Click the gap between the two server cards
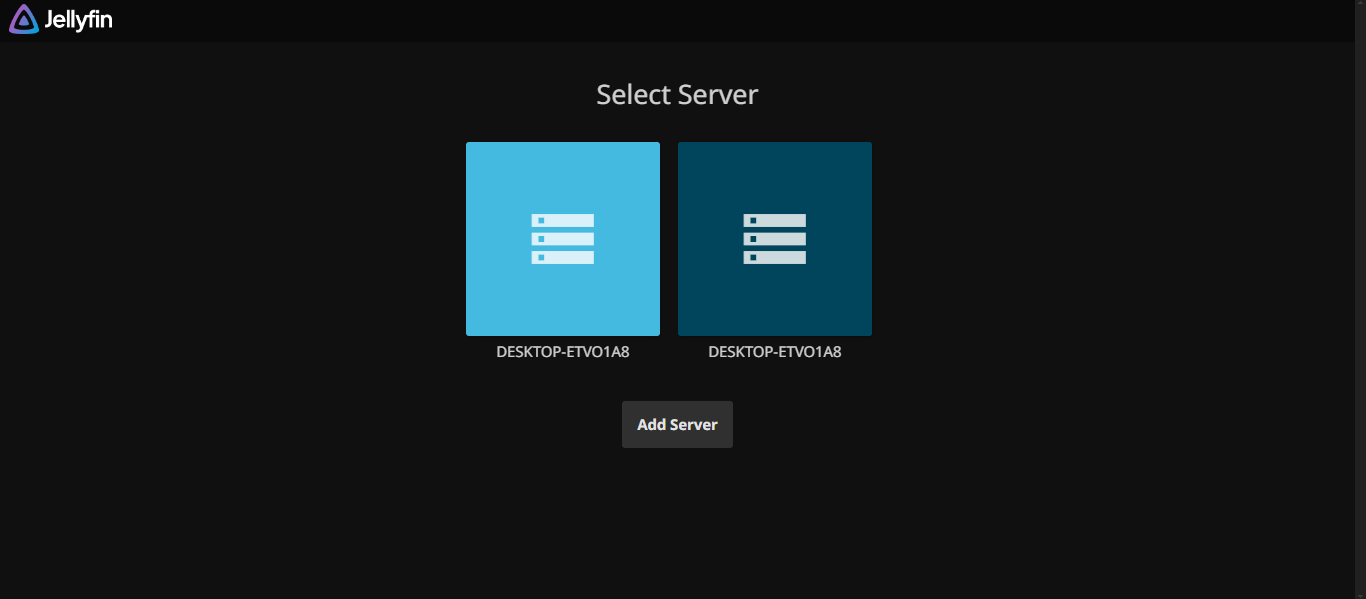This screenshot has width=1366, height=599. tap(669, 239)
